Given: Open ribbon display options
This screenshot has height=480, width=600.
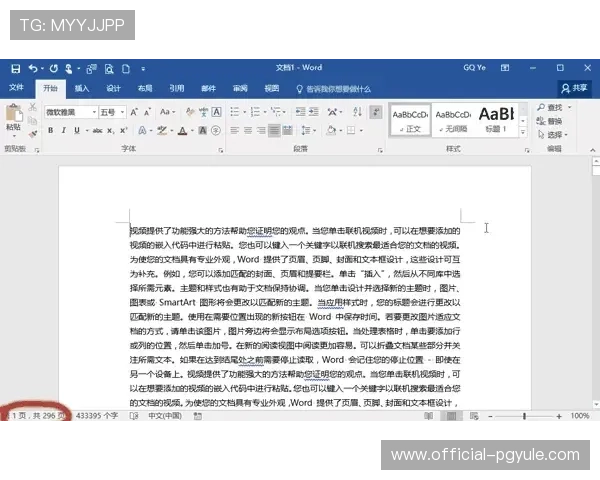Looking at the screenshot, I should [505, 68].
